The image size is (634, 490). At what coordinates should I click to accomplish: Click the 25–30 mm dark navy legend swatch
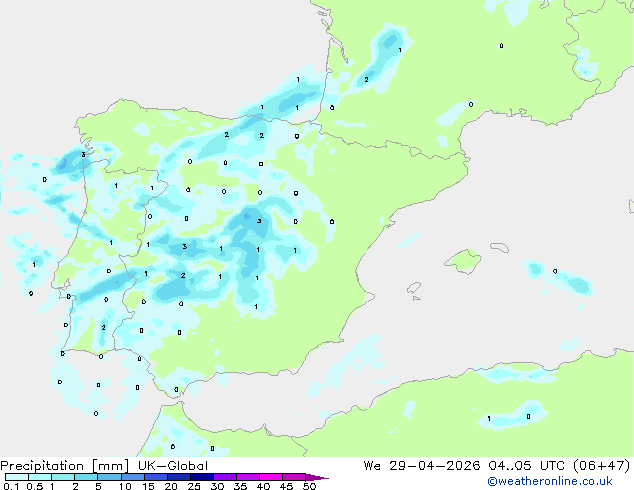click(202, 477)
